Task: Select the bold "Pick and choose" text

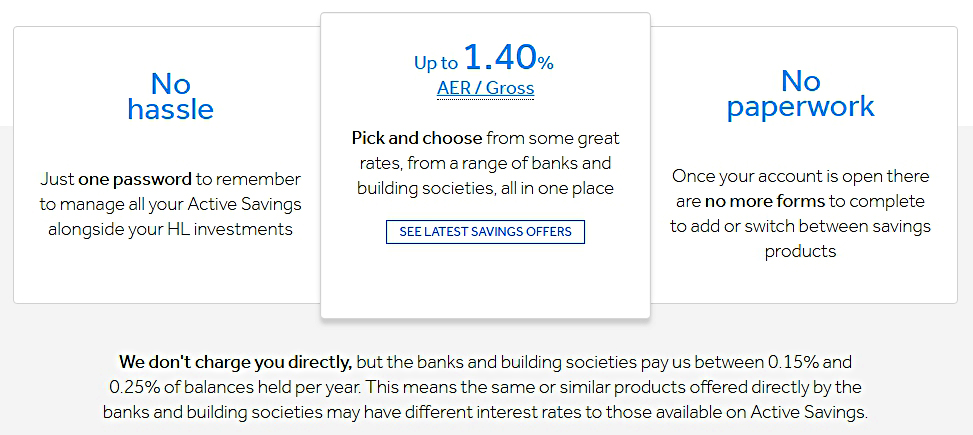Action: pyautogui.click(x=416, y=138)
